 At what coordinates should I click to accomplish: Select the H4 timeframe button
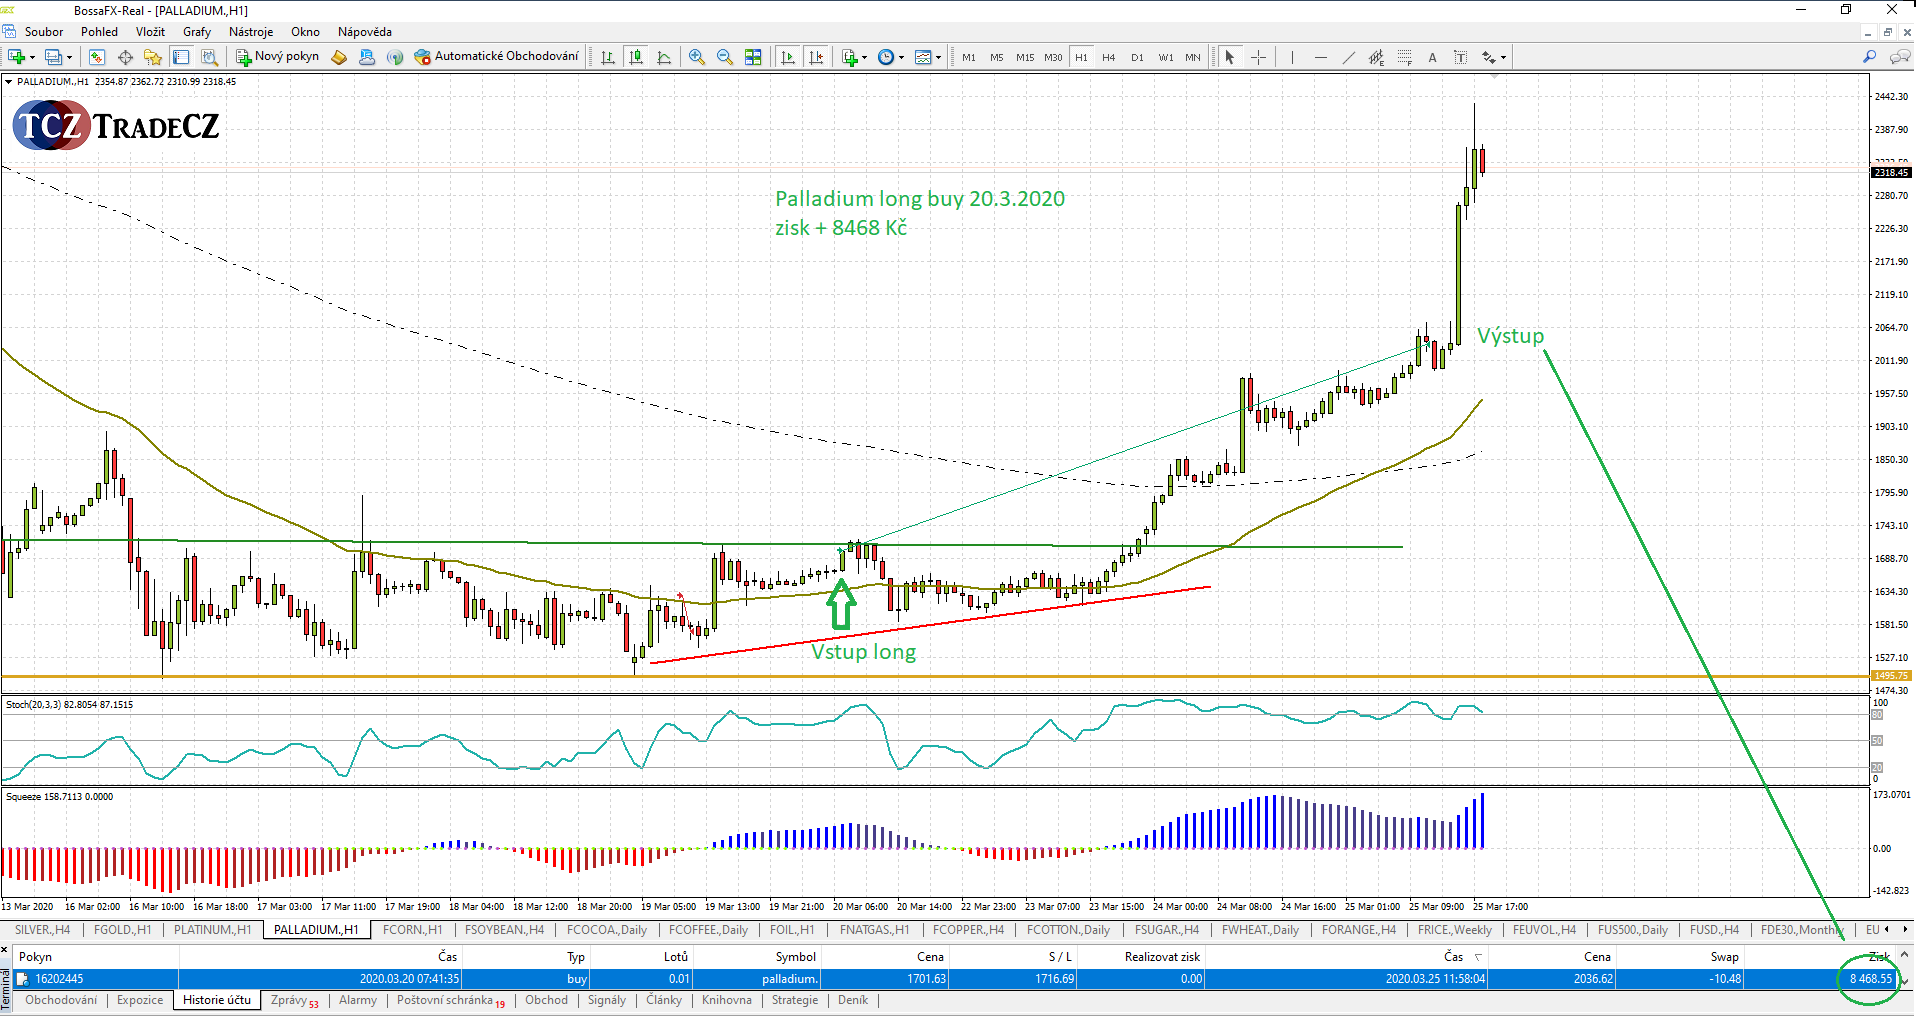(x=1109, y=57)
